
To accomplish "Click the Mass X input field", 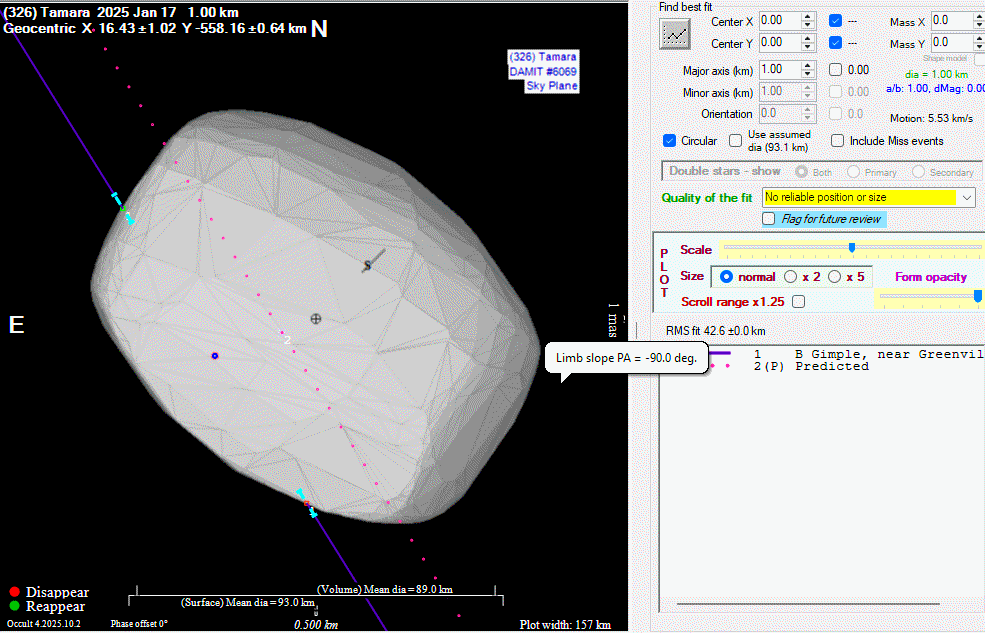I will click(950, 21).
